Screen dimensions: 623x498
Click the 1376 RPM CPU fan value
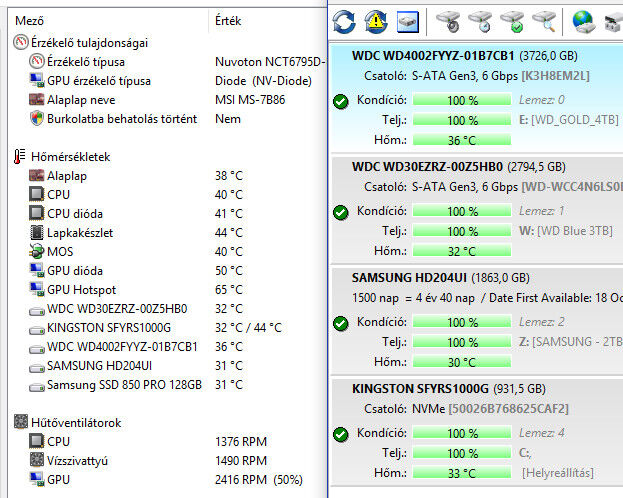(241, 441)
